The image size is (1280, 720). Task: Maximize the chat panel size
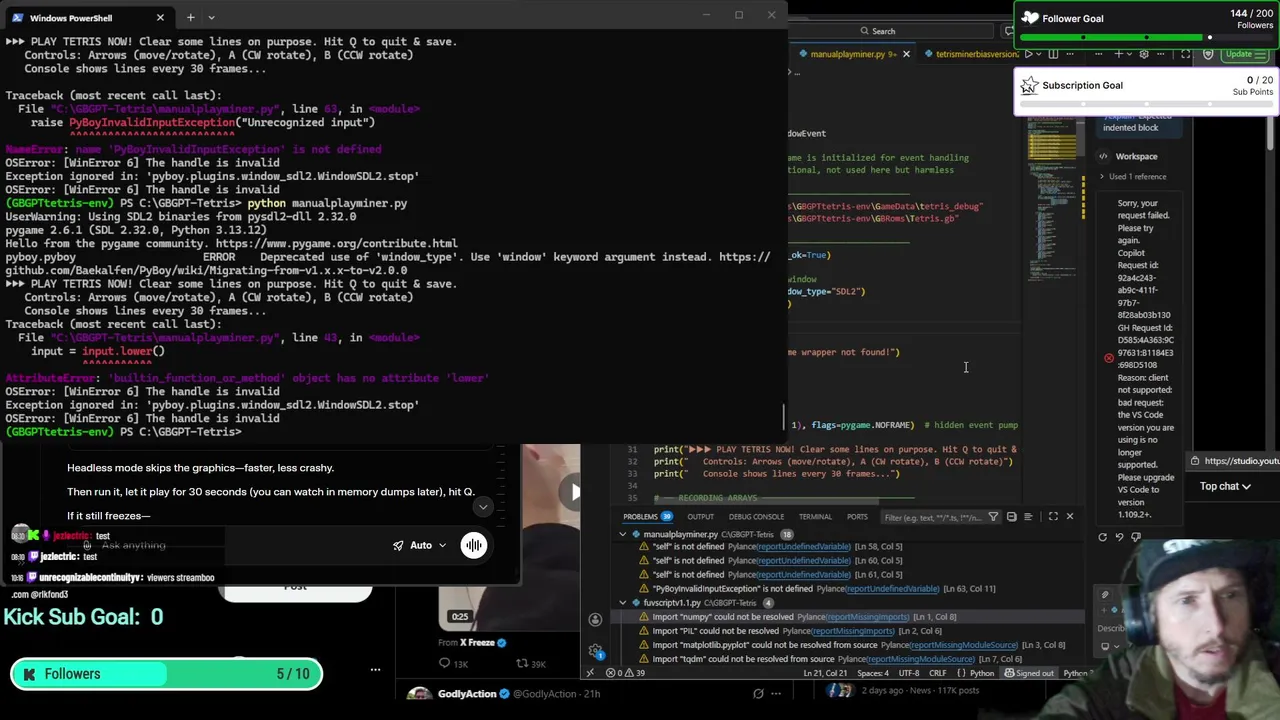[1185, 54]
